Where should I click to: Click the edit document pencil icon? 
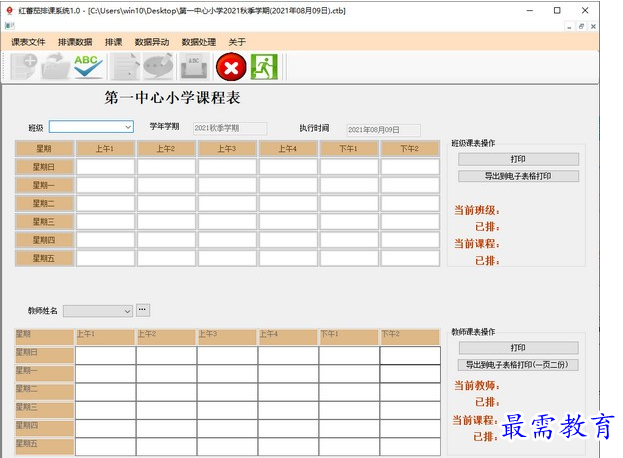click(124, 66)
